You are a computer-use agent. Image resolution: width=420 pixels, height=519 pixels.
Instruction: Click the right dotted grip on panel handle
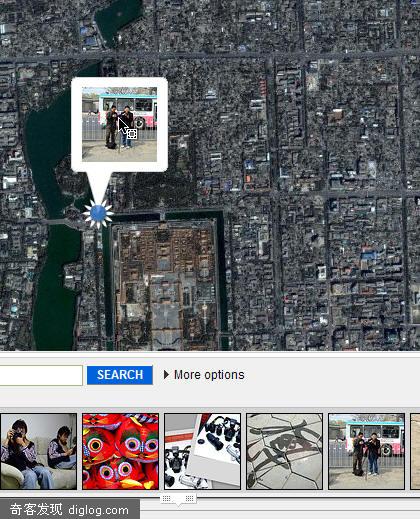[x=190, y=498]
